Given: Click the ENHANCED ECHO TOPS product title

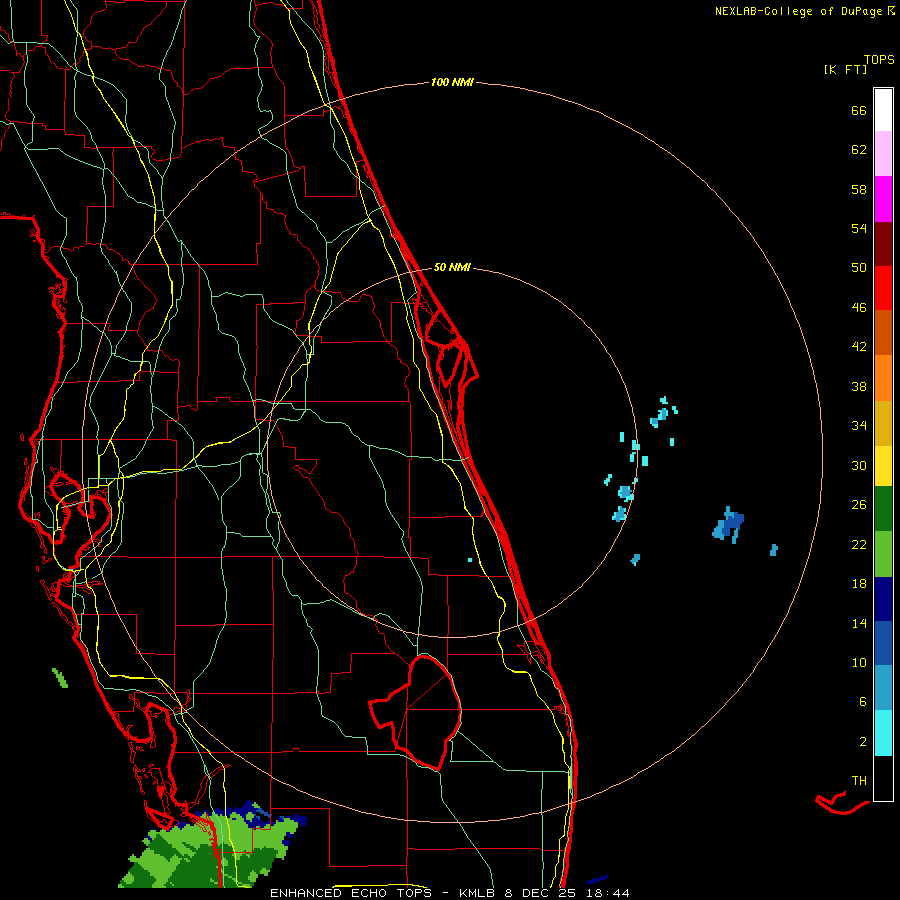Looking at the screenshot, I should [x=351, y=893].
